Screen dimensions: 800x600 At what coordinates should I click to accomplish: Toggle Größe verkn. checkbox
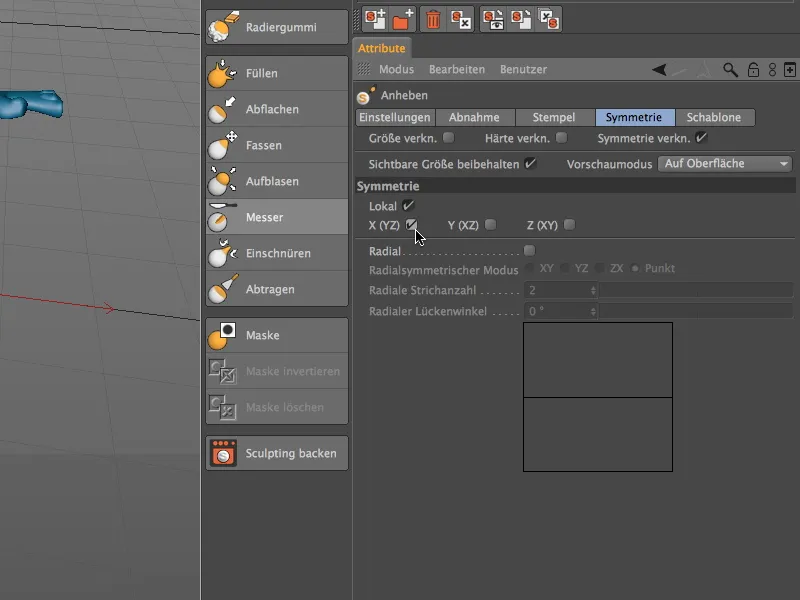click(448, 137)
